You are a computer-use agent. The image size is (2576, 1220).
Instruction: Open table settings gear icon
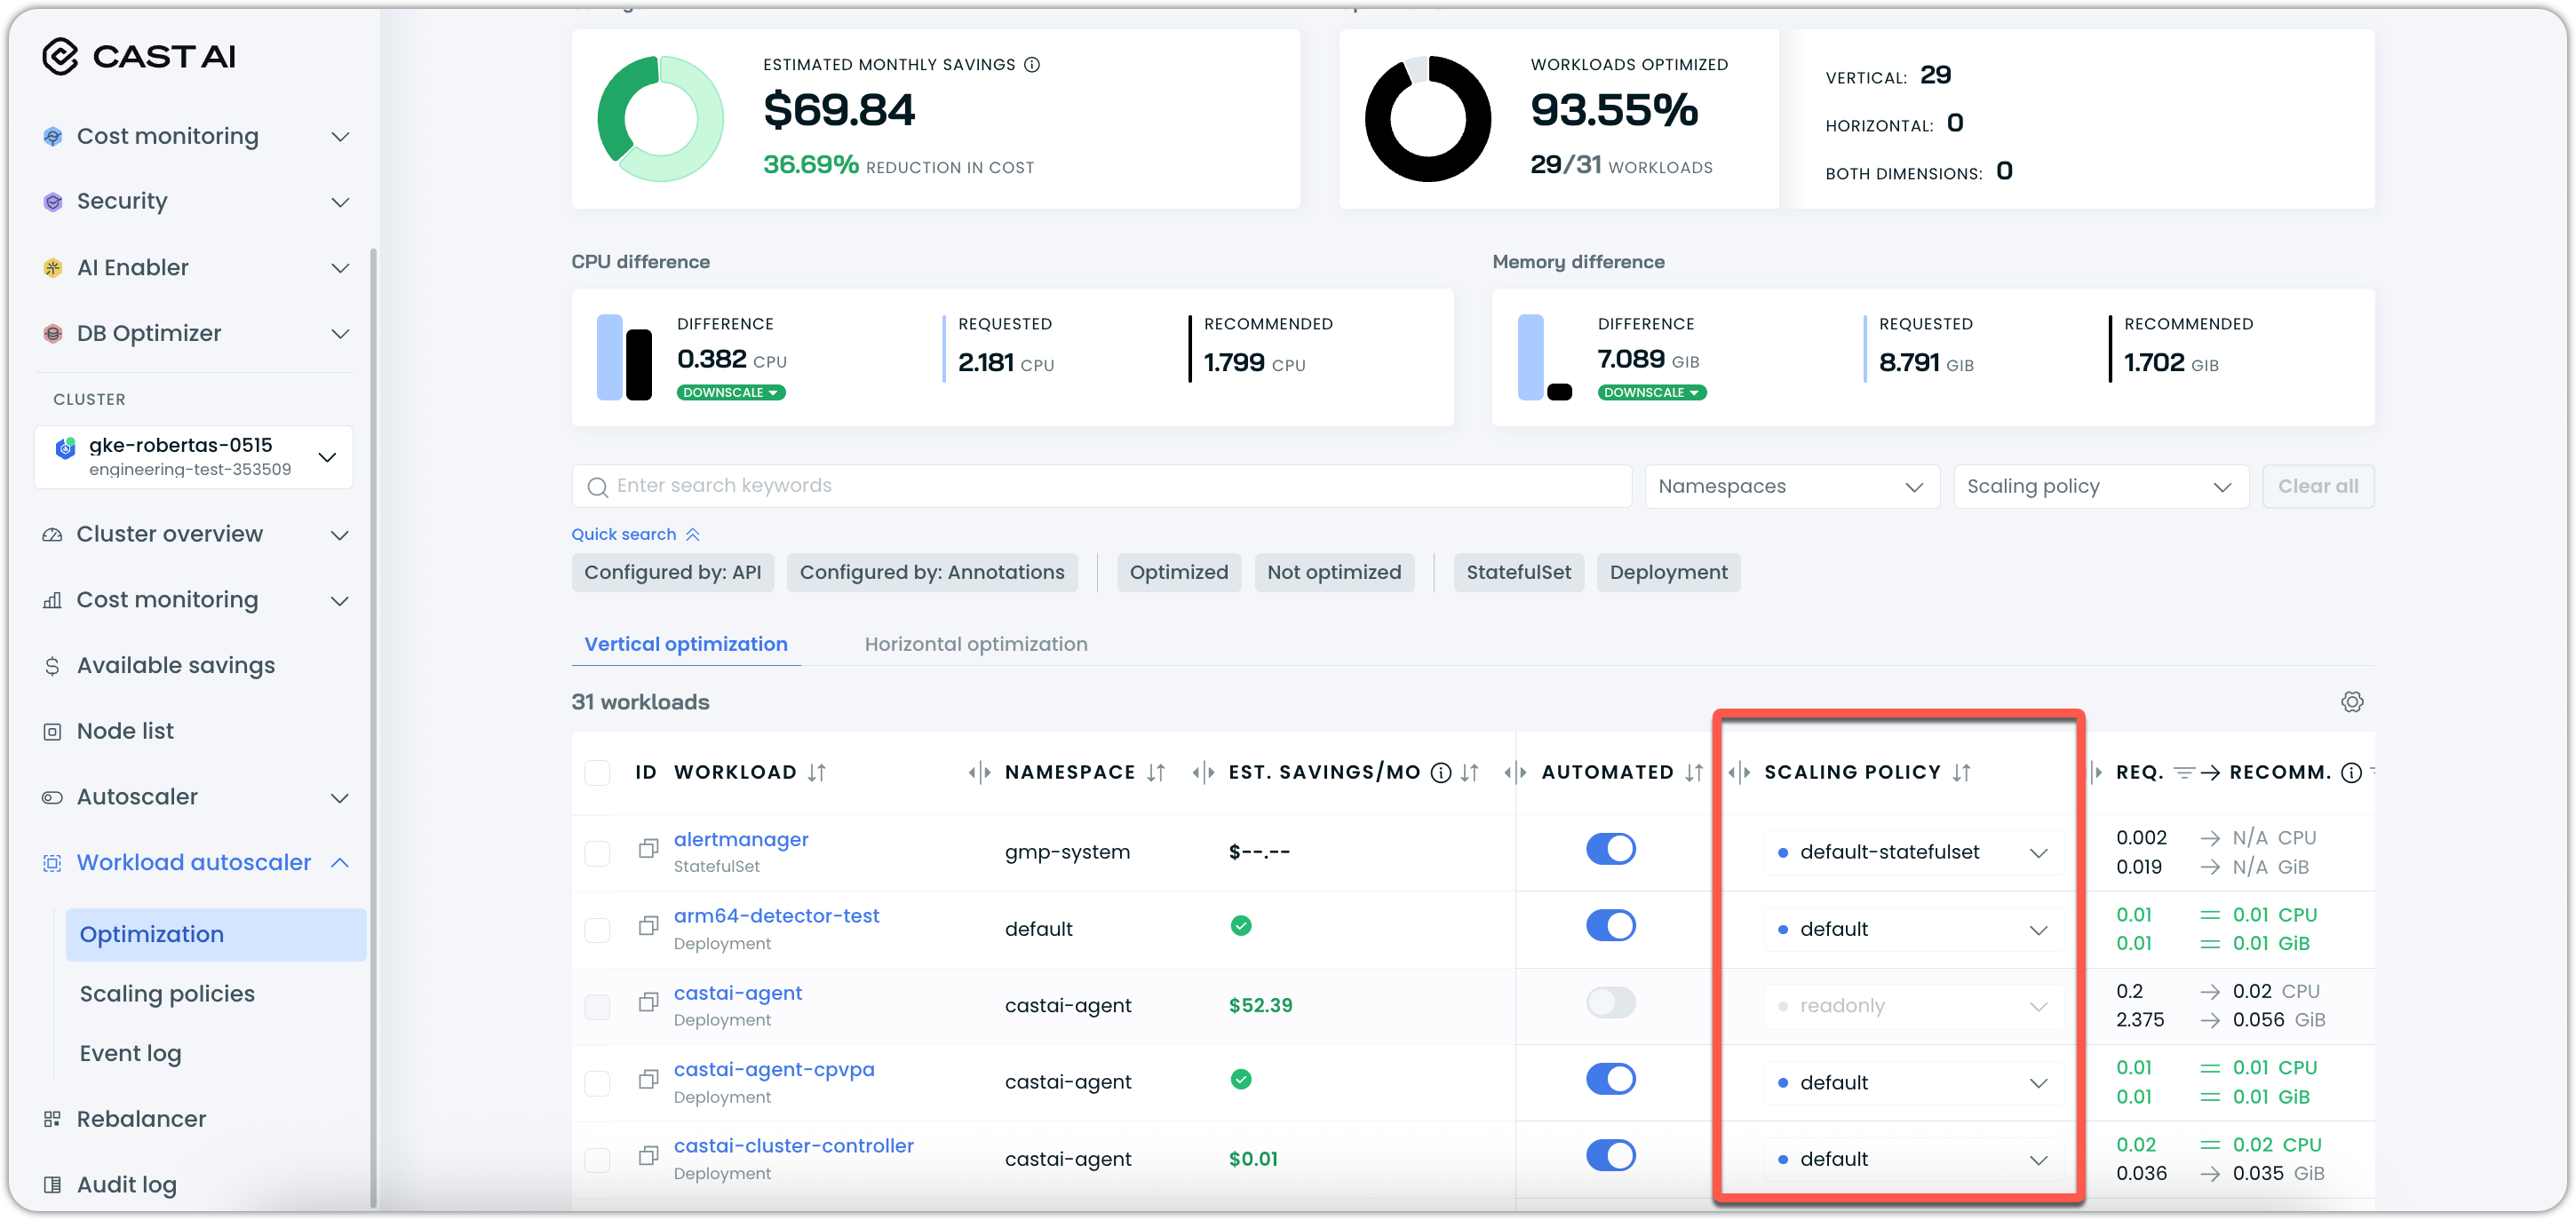click(2352, 702)
